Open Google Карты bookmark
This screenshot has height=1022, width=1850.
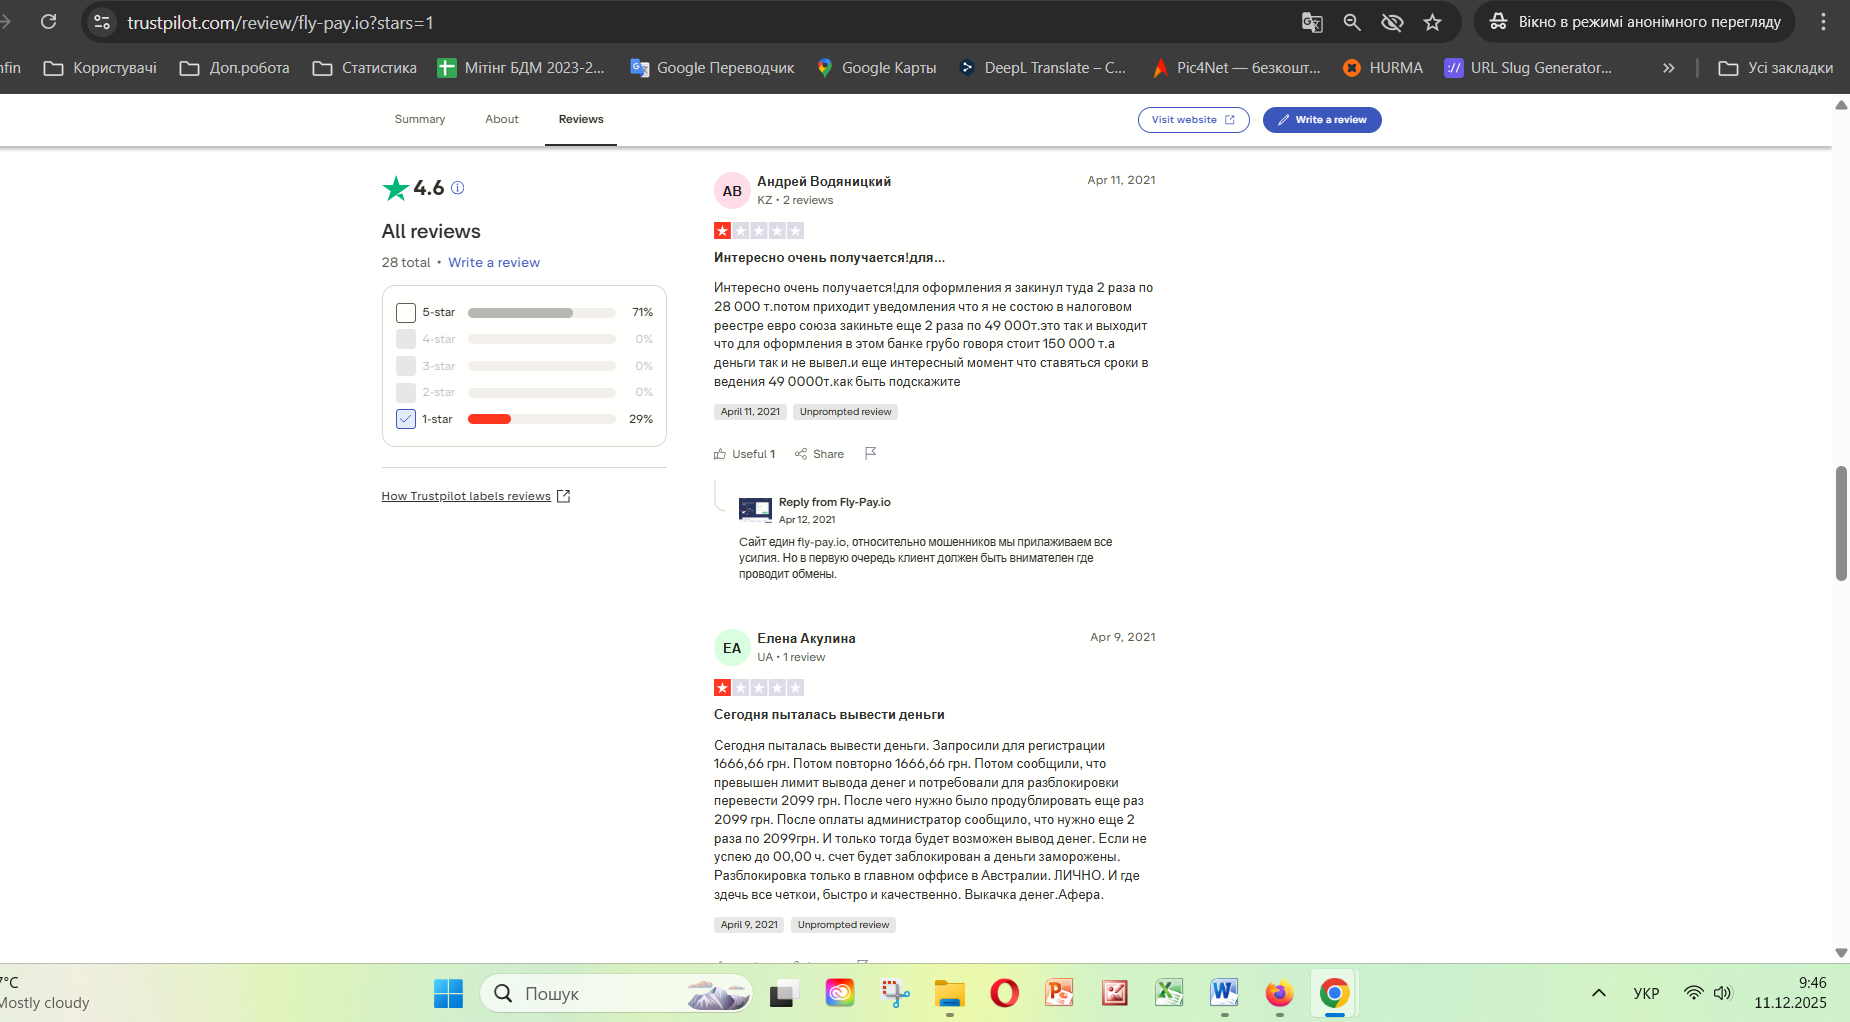tap(876, 68)
